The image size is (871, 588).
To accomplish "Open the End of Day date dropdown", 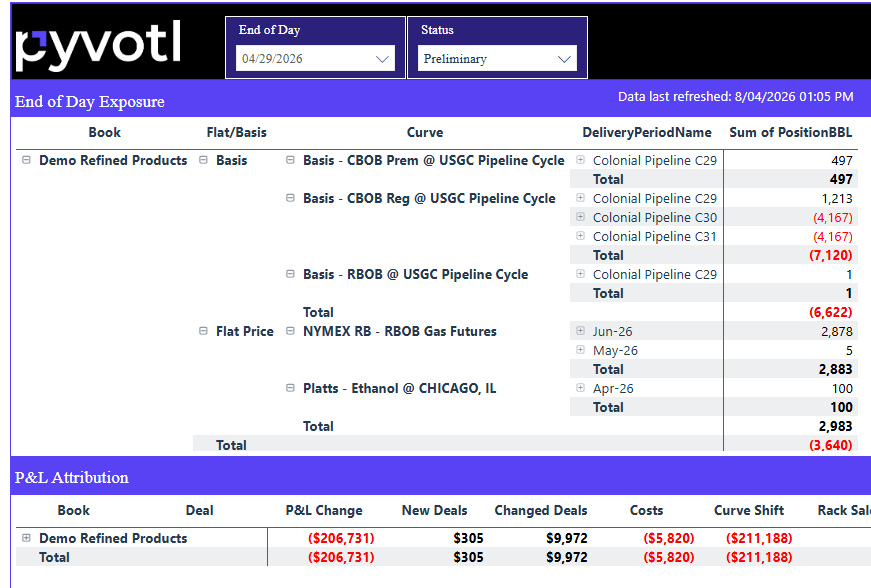I will (x=315, y=59).
